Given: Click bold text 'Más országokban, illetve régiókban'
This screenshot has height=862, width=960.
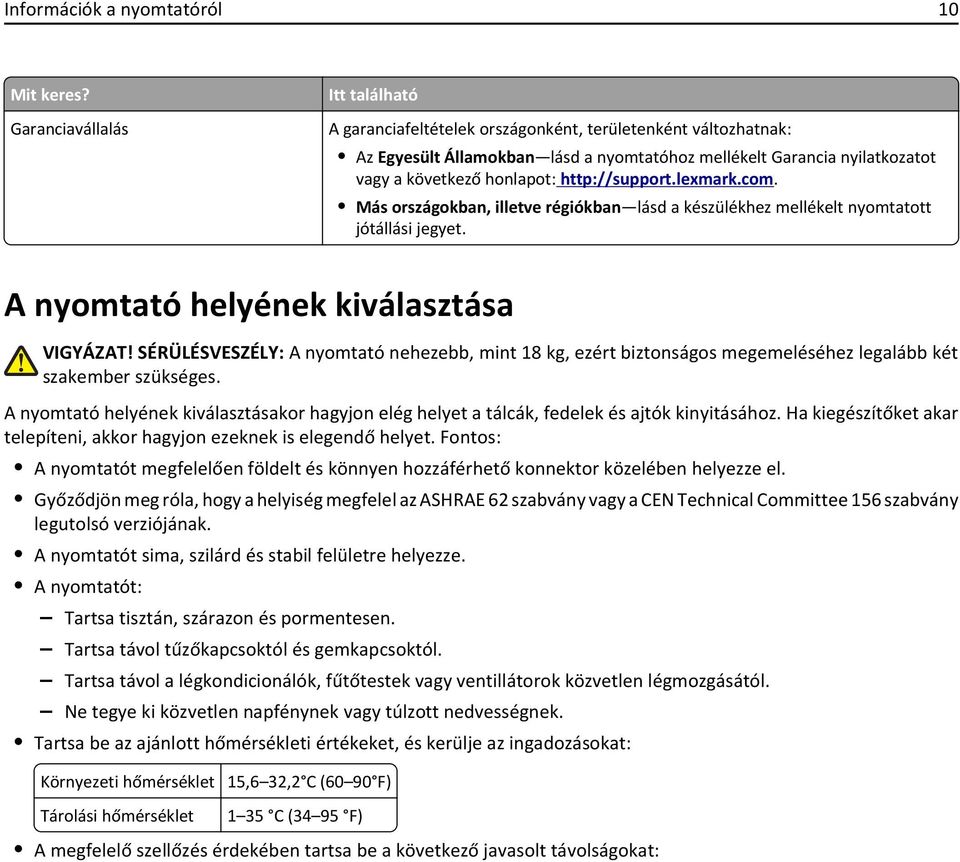Looking at the screenshot, I should [489, 208].
